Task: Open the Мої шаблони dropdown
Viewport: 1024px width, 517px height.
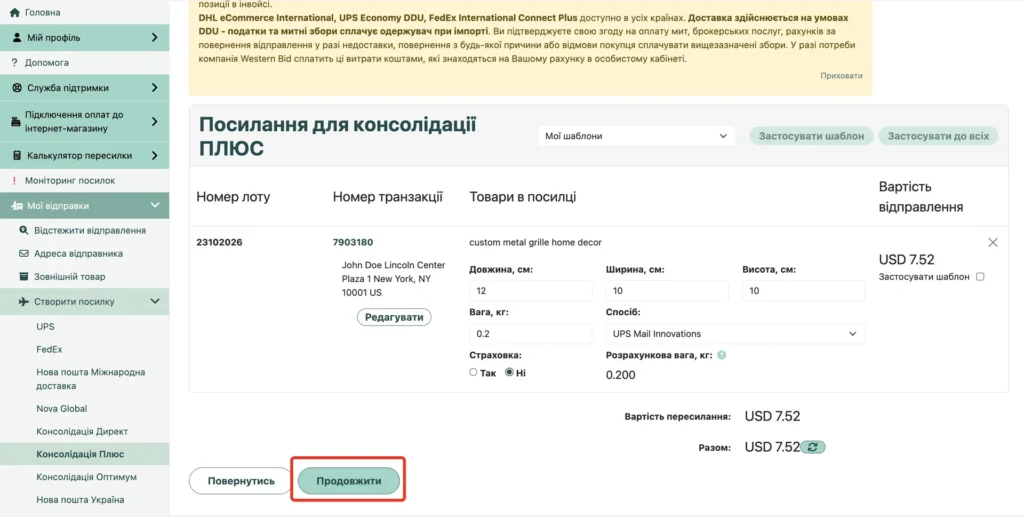Action: coord(636,136)
